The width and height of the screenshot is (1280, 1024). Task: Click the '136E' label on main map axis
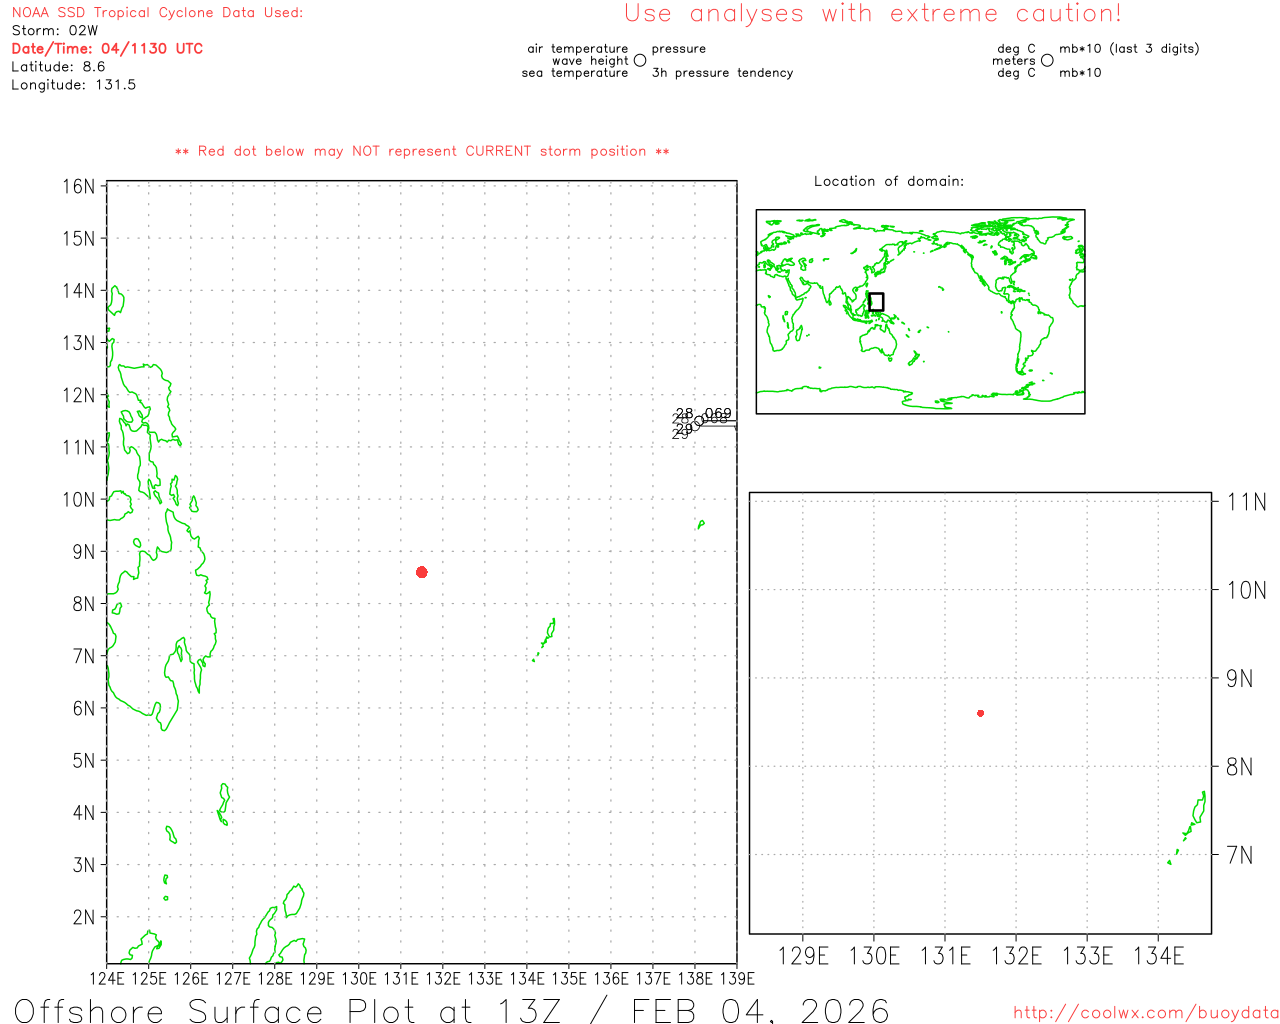[x=611, y=978]
